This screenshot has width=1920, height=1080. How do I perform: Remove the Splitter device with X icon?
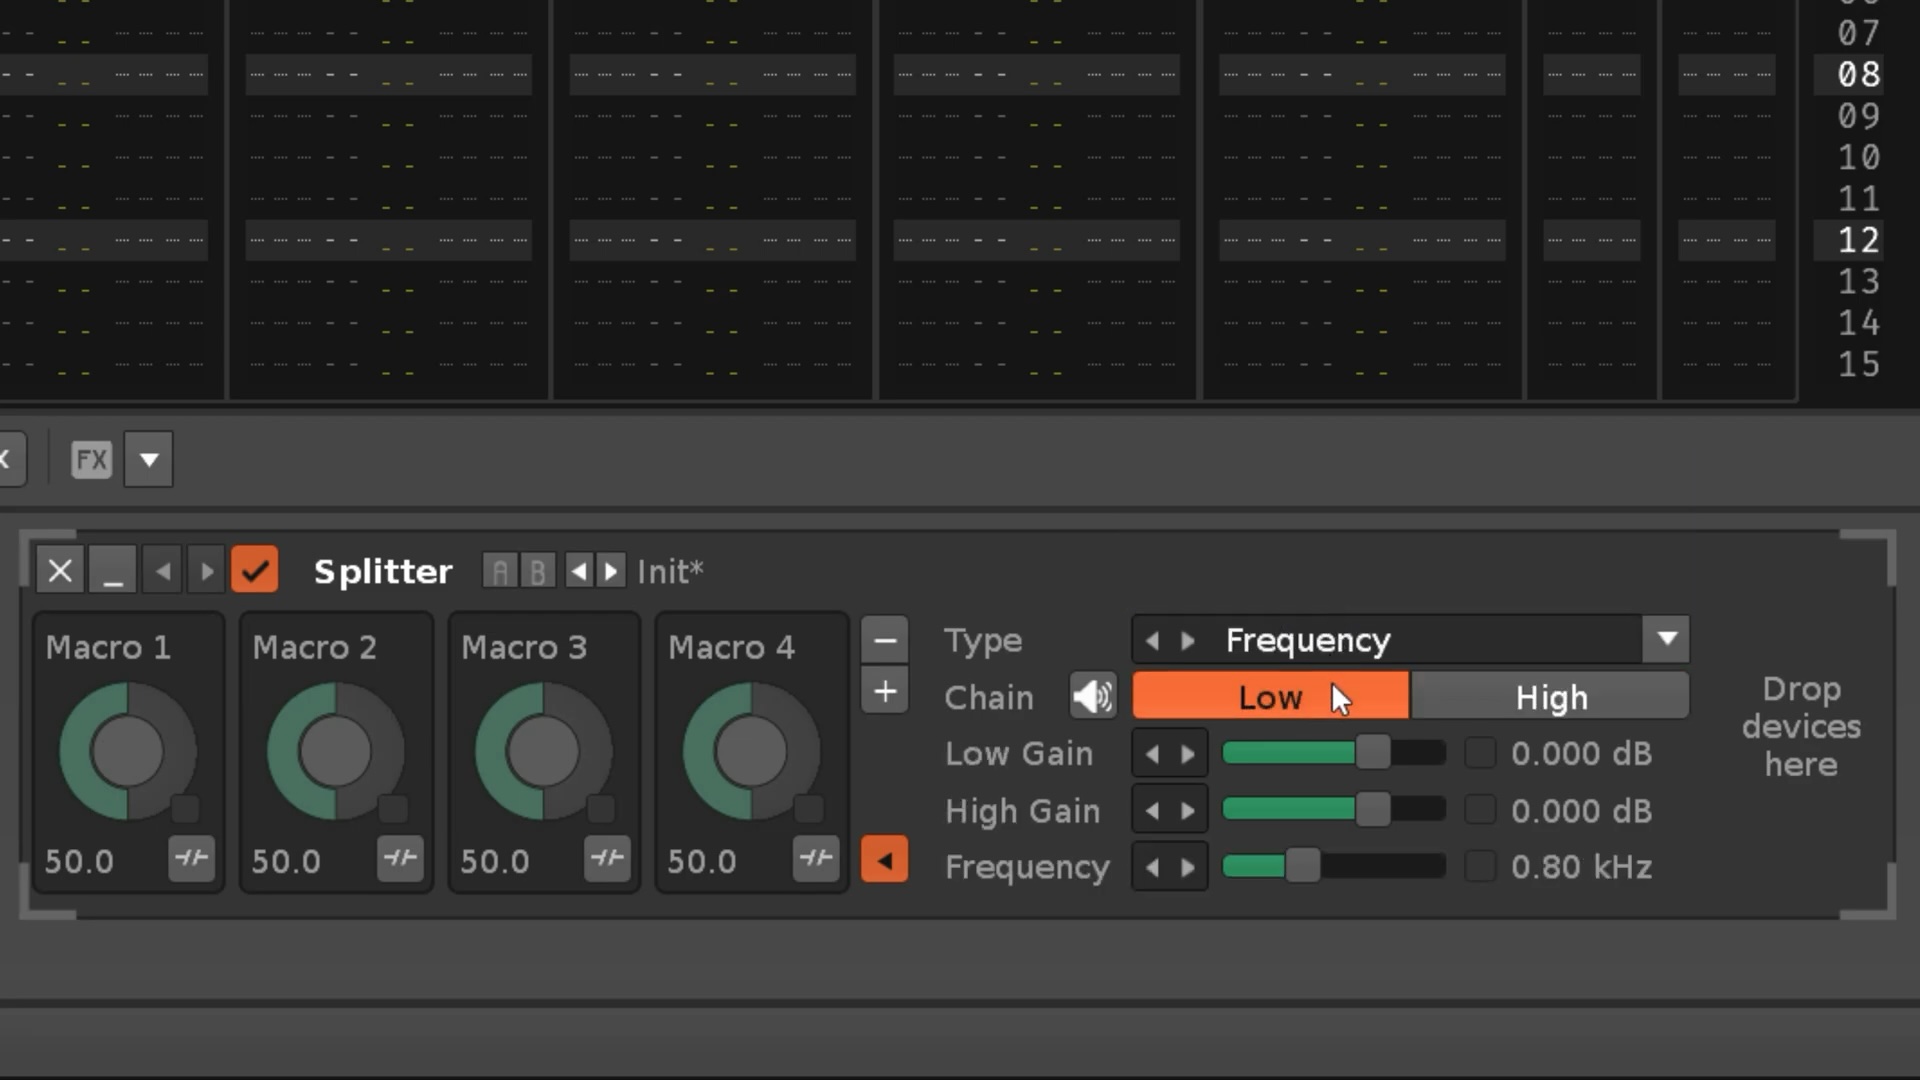(60, 571)
